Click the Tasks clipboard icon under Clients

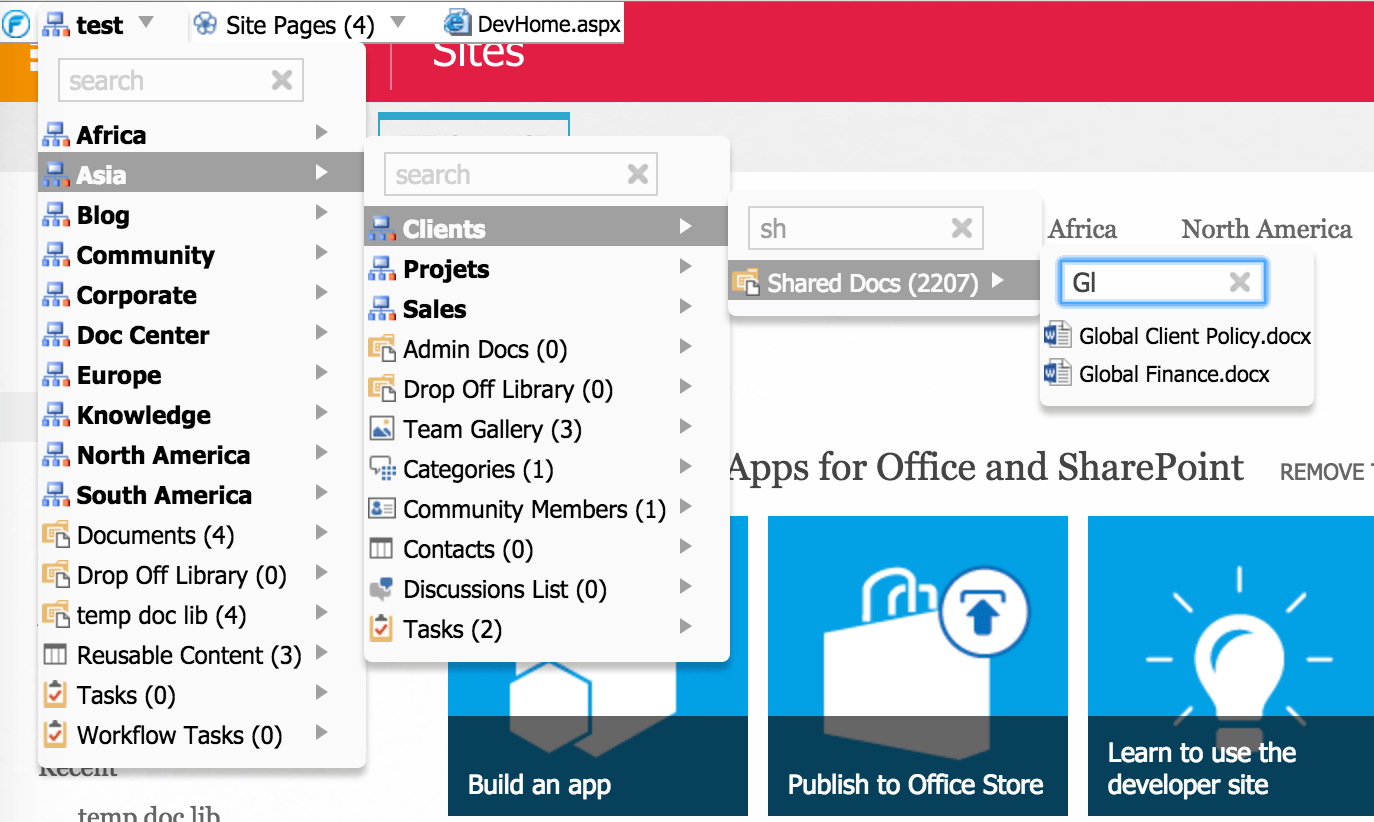[382, 629]
